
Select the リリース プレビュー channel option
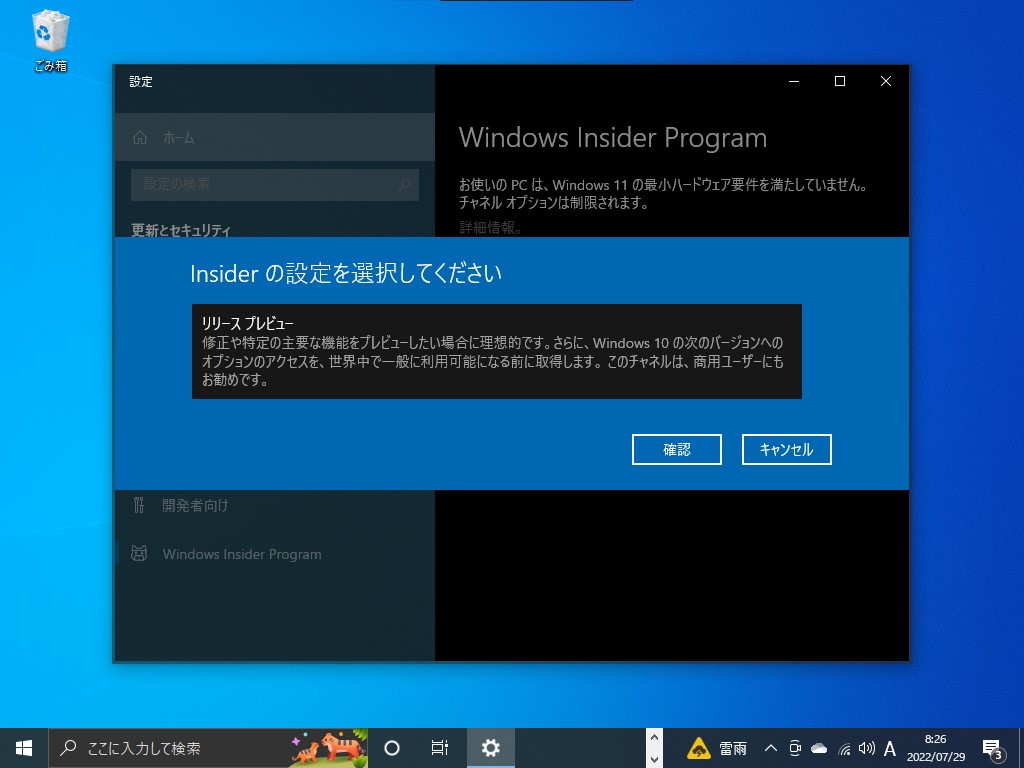[497, 351]
